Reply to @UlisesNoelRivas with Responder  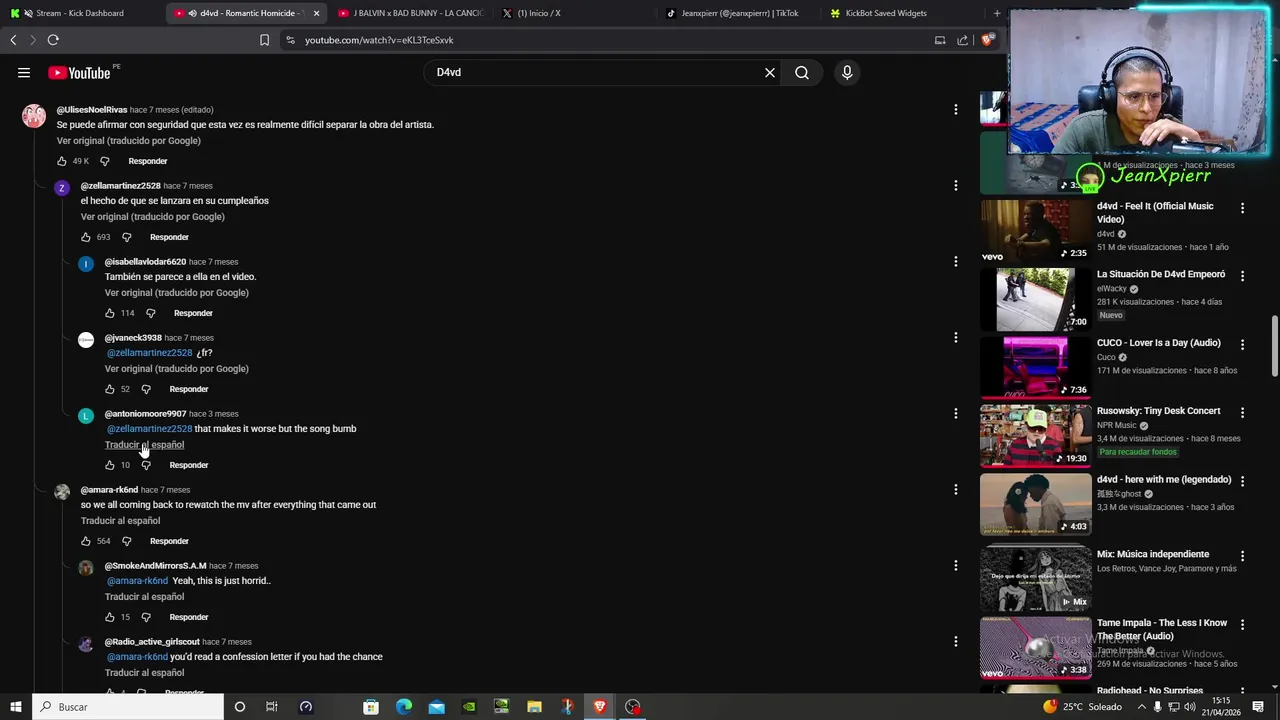click(148, 161)
